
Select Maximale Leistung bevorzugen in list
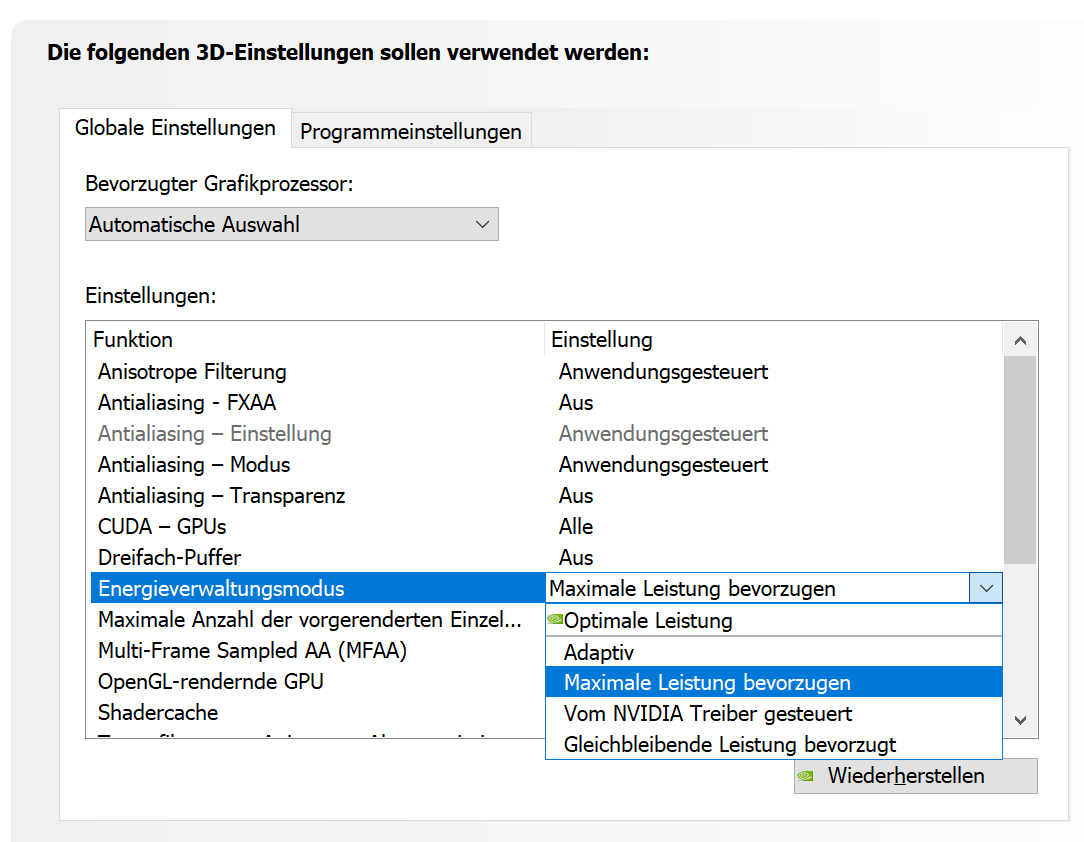coord(774,682)
